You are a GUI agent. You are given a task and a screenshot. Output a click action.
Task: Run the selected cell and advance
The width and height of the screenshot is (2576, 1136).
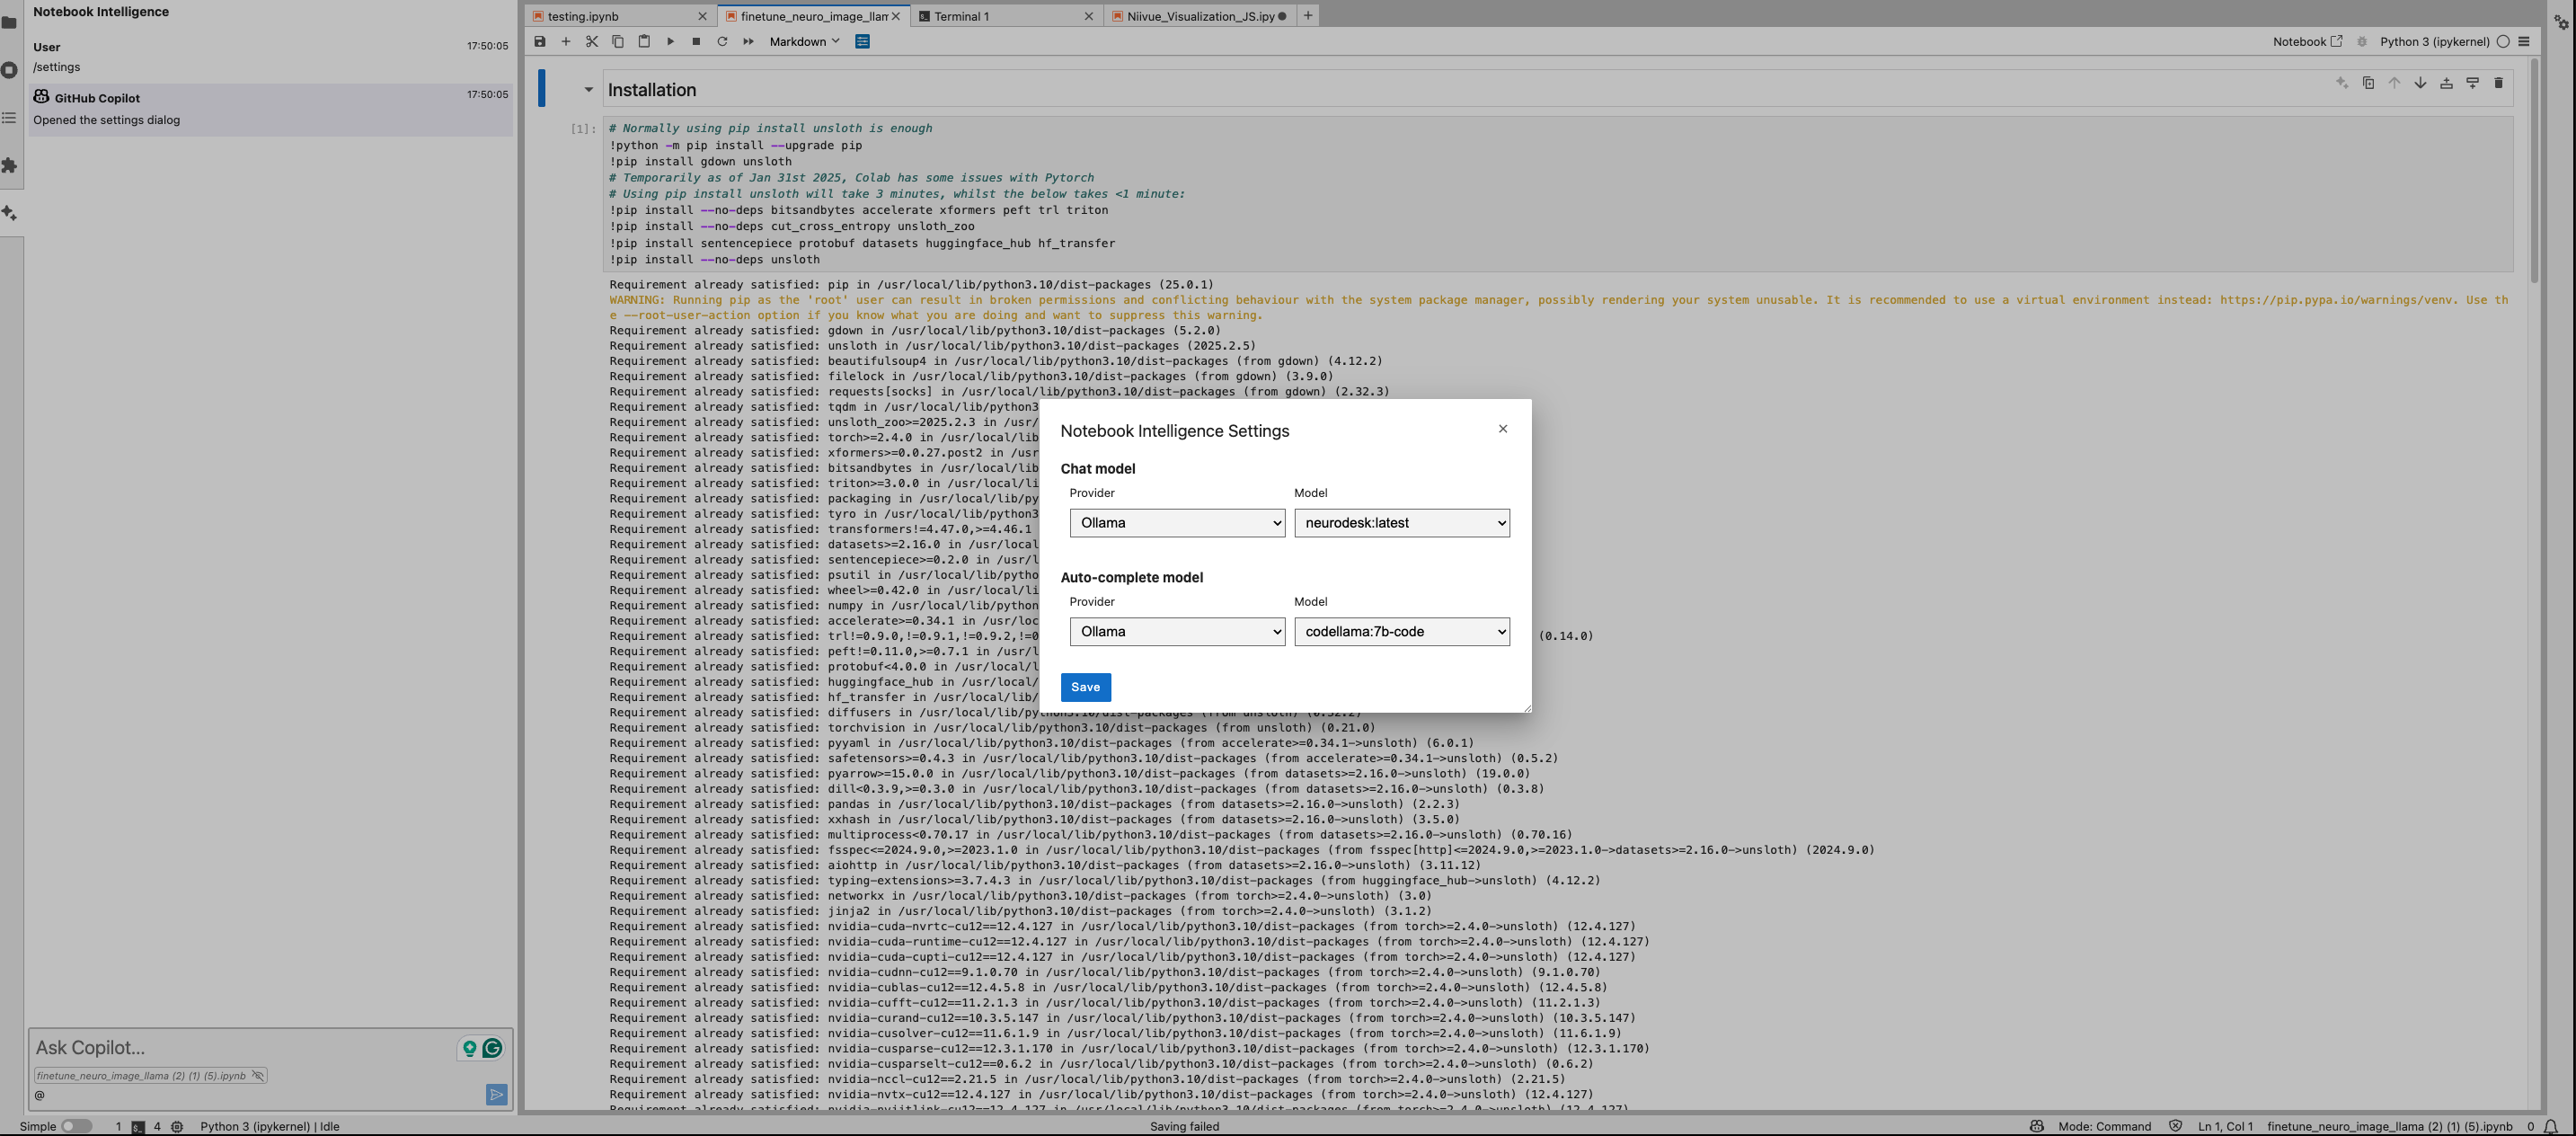click(670, 42)
